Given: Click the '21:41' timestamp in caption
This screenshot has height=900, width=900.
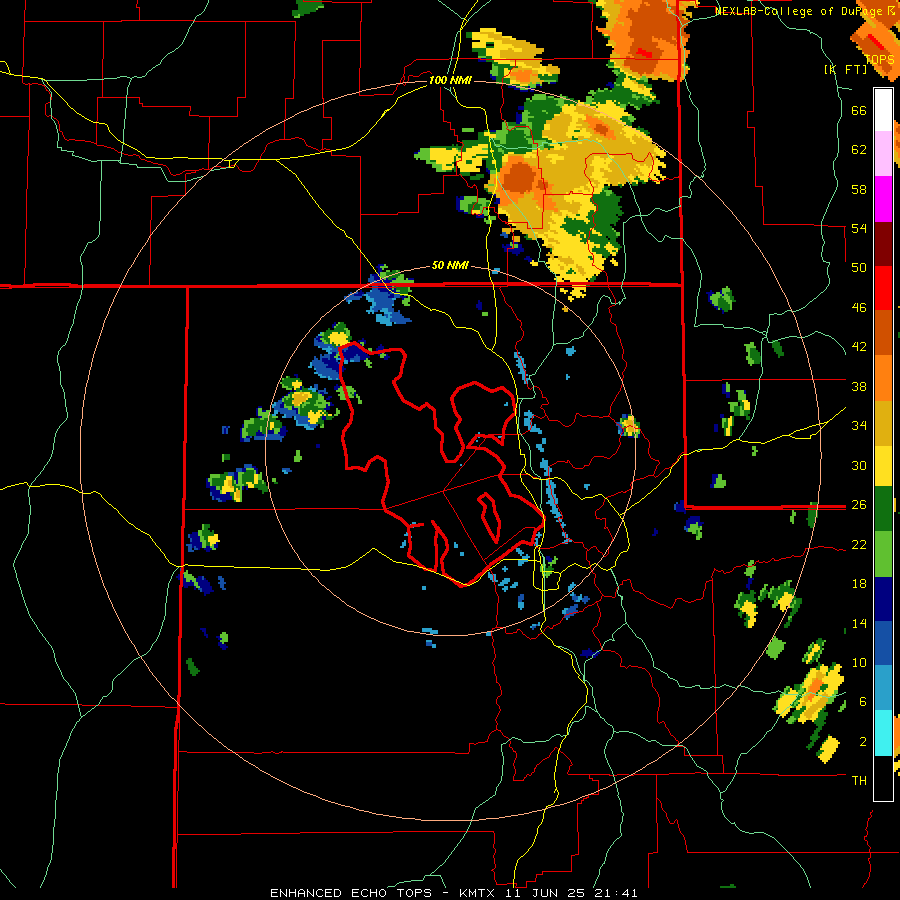Looking at the screenshot, I should point(617,893).
